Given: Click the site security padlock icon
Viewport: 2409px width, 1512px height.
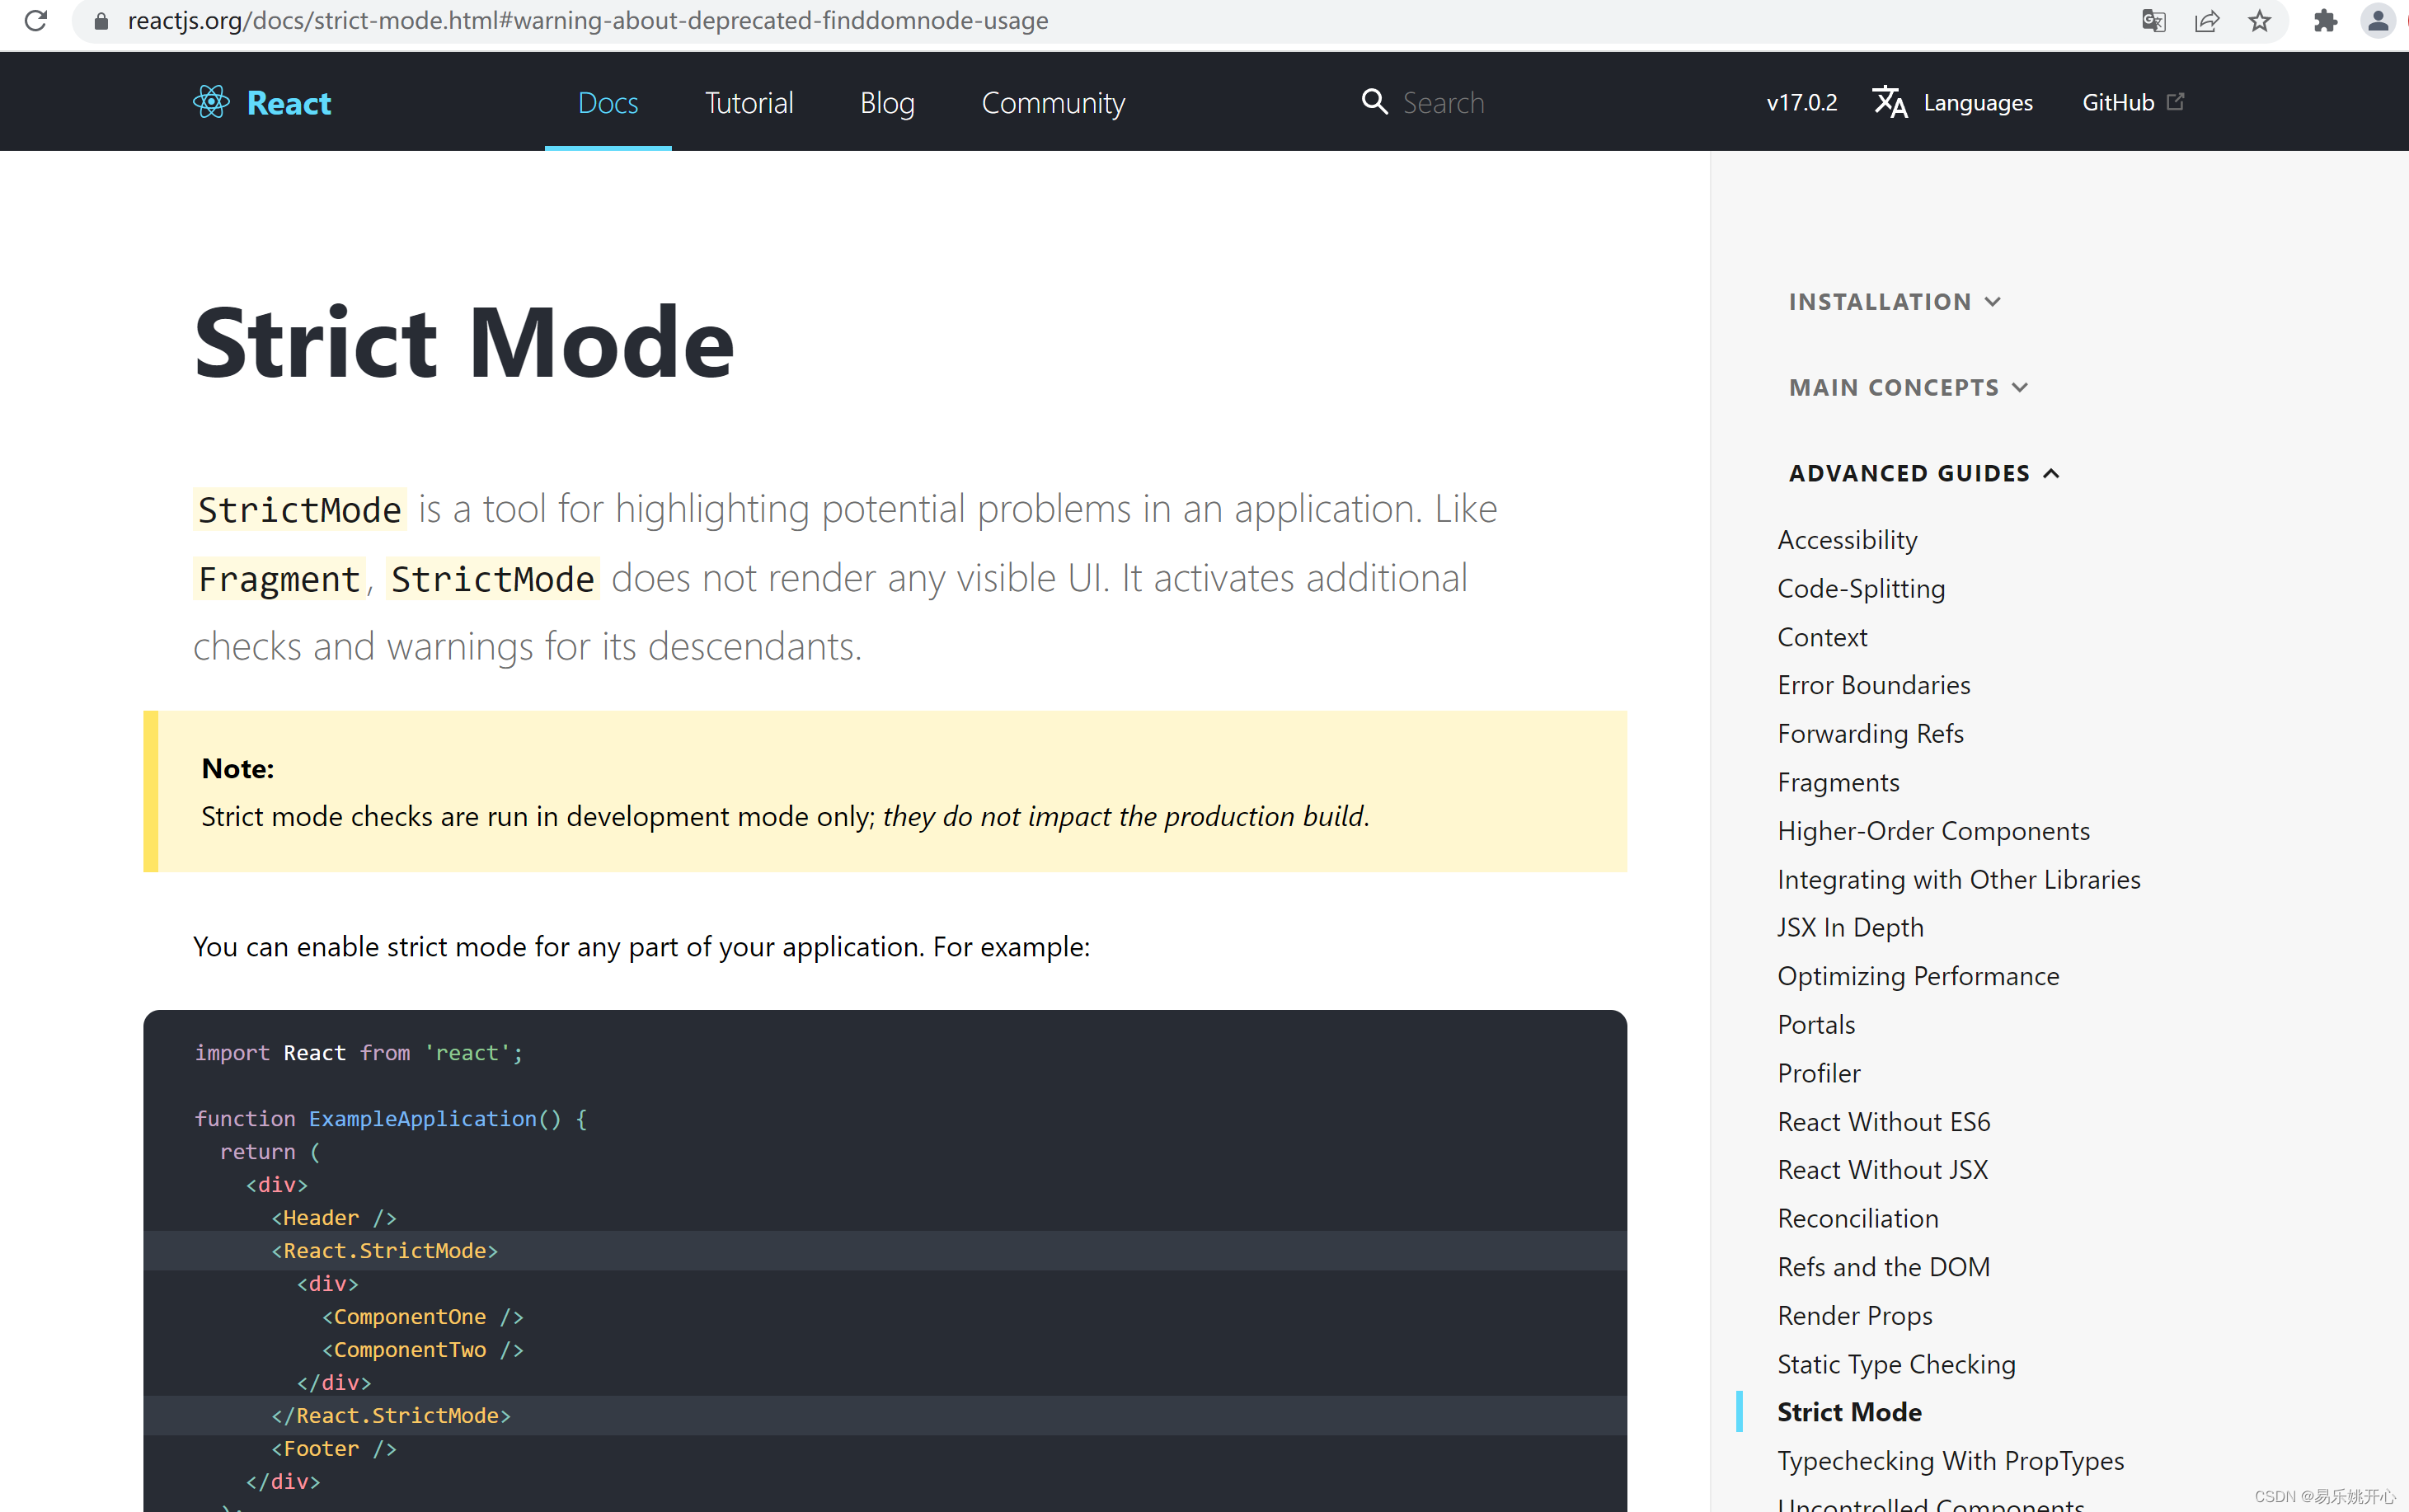Looking at the screenshot, I should (100, 20).
